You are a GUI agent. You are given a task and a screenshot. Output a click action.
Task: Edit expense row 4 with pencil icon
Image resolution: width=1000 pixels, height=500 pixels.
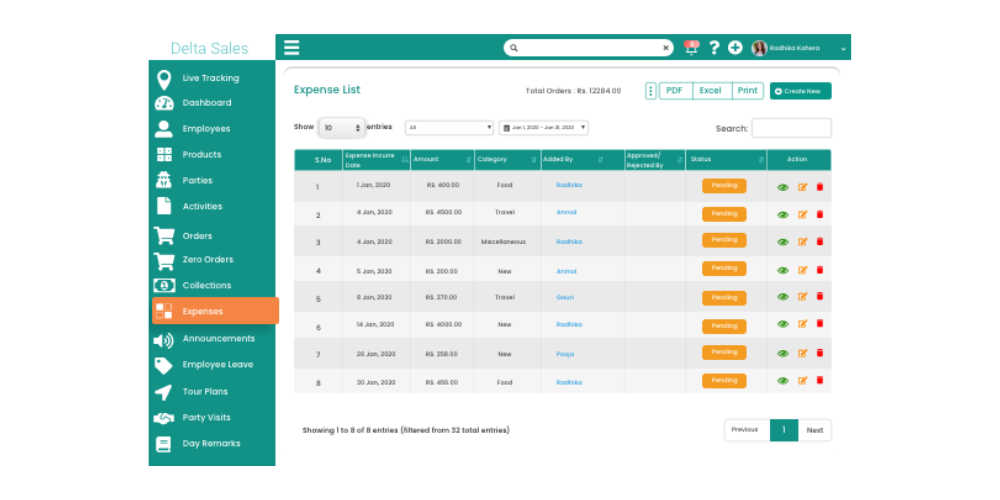[803, 270]
